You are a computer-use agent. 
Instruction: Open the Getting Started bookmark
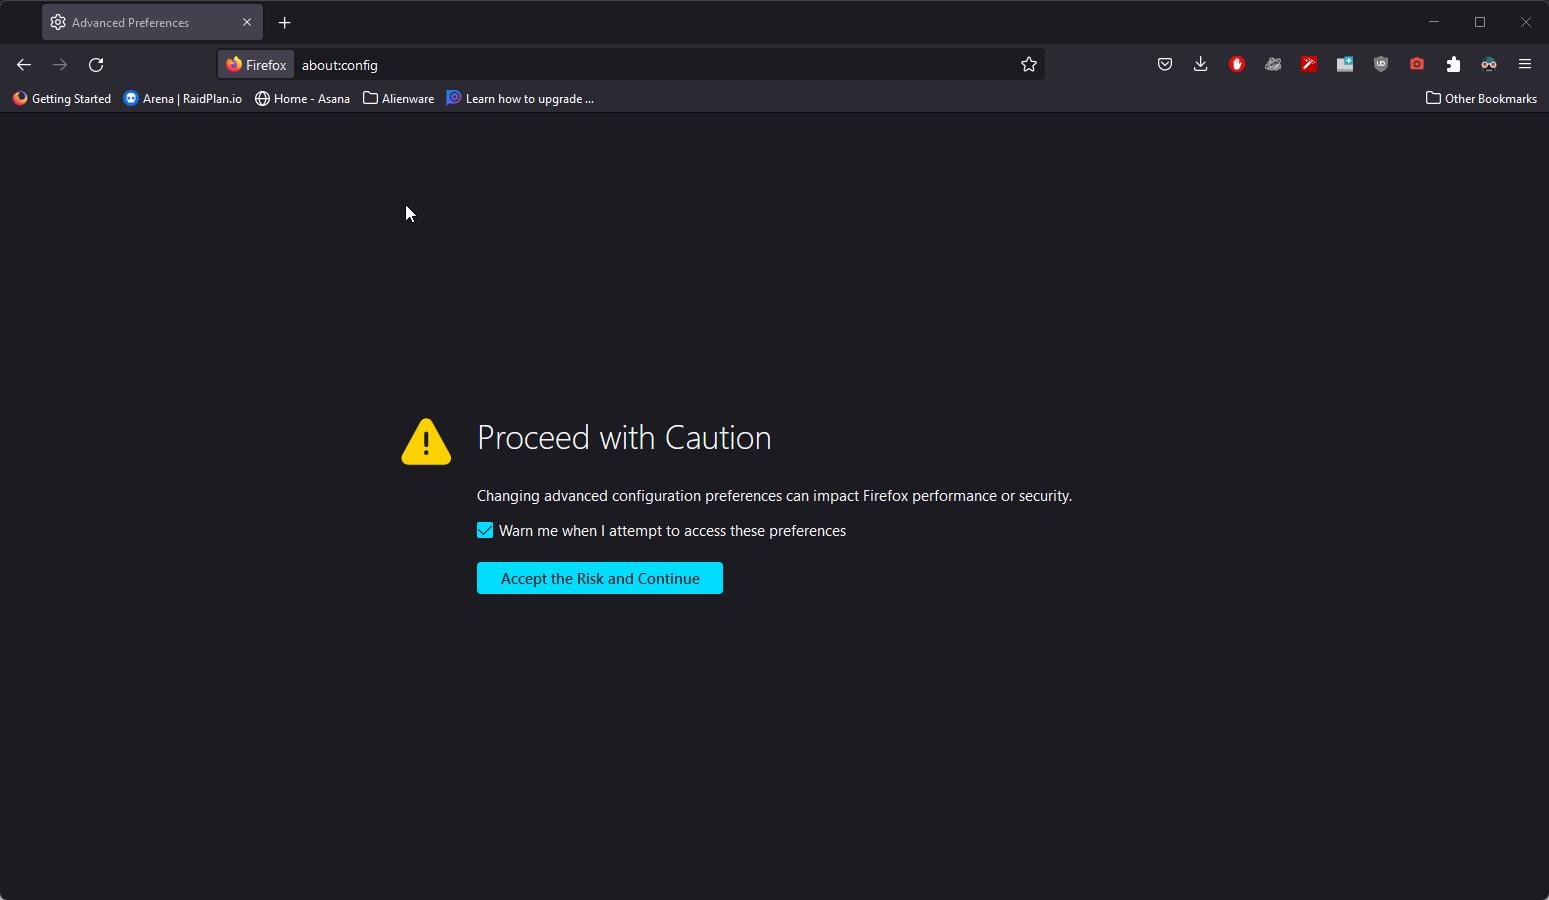pyautogui.click(x=62, y=99)
